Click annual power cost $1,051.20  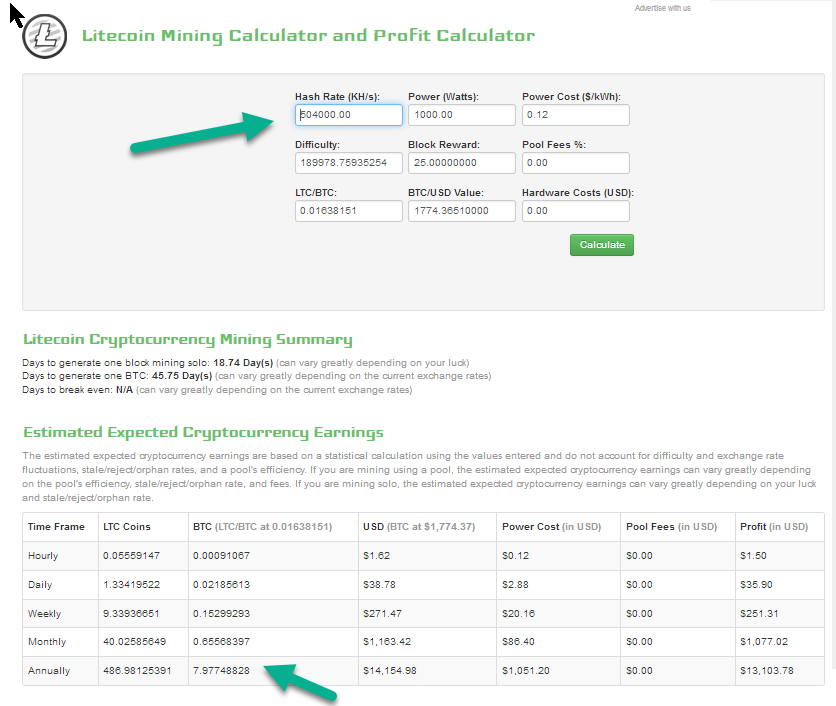click(526, 671)
